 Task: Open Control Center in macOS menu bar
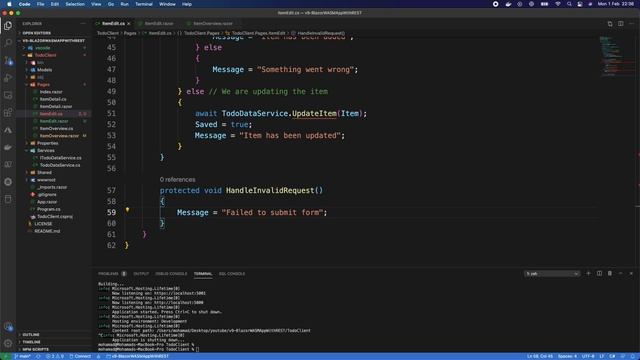coord(580,4)
